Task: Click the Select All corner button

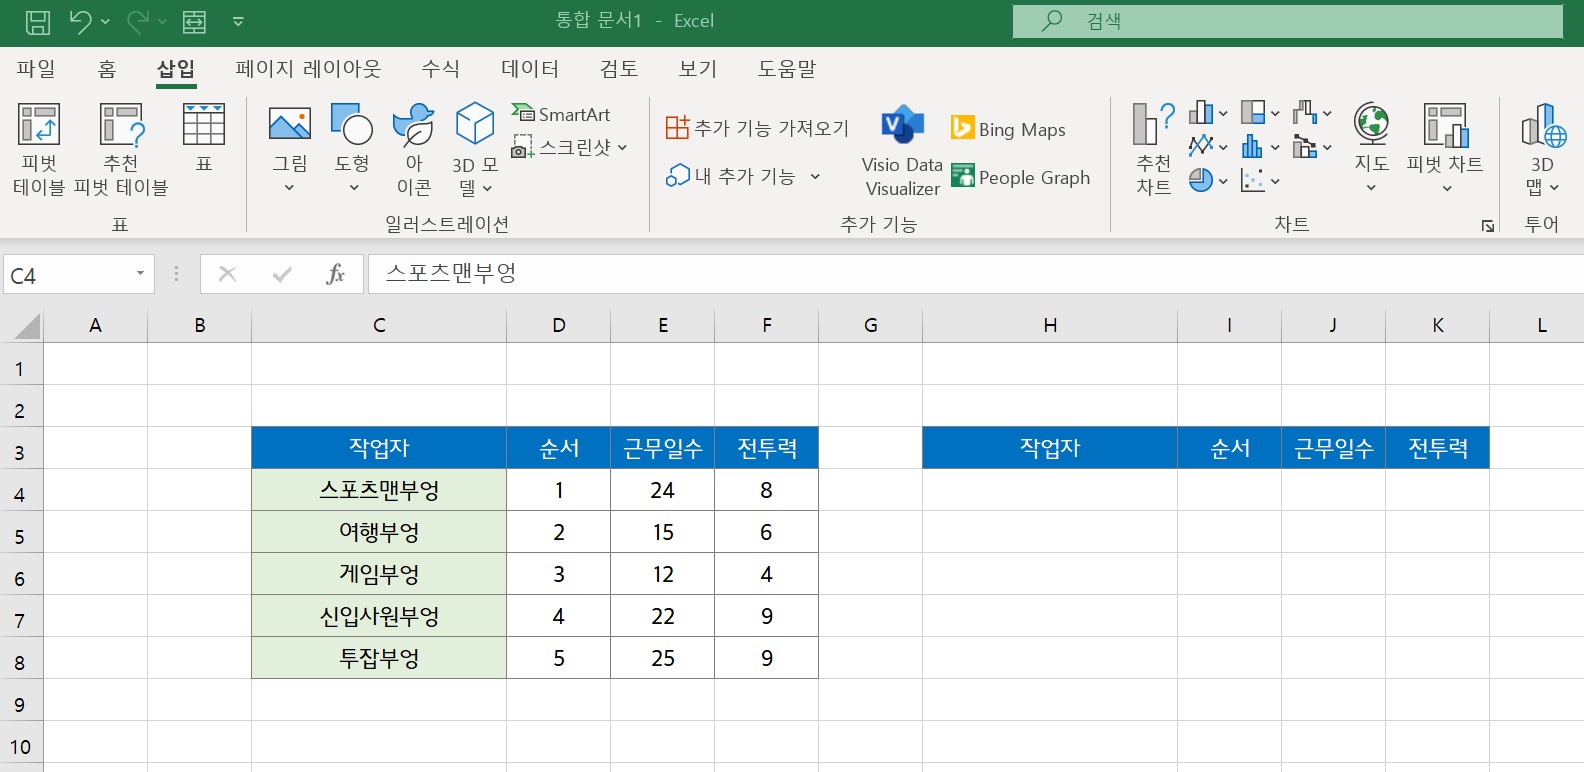Action: click(x=22, y=326)
